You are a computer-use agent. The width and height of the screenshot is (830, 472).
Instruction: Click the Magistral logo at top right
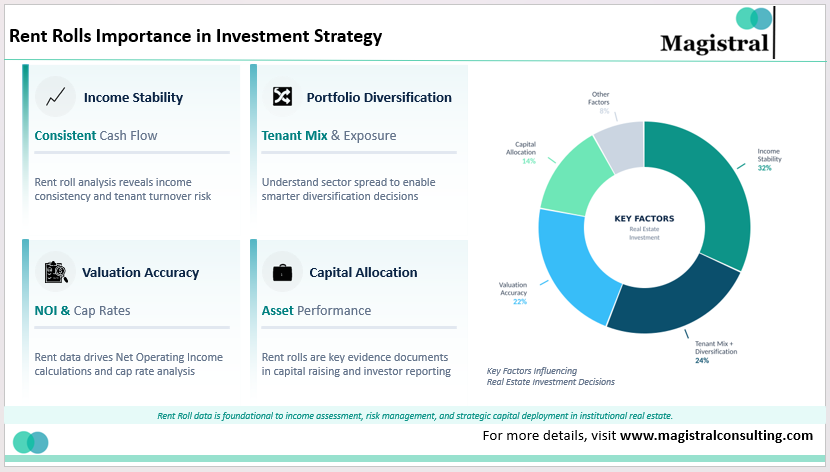click(x=718, y=33)
